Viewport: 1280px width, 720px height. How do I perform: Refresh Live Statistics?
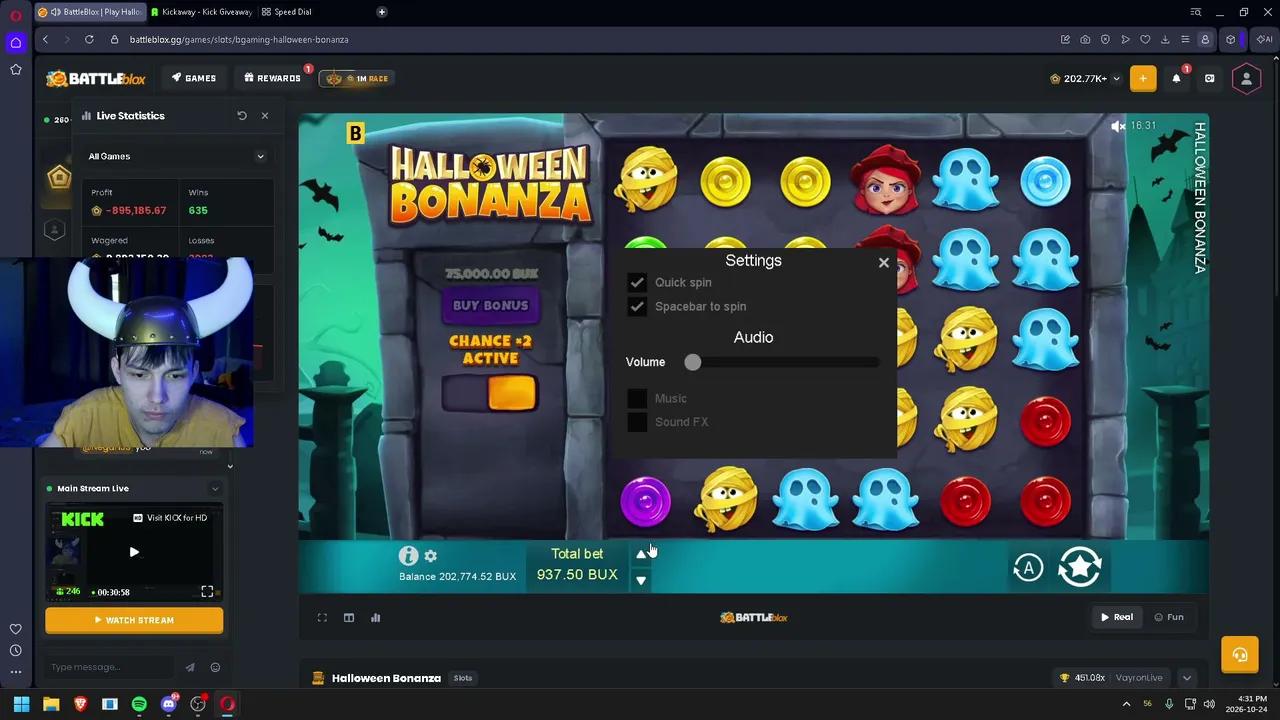[x=242, y=116]
